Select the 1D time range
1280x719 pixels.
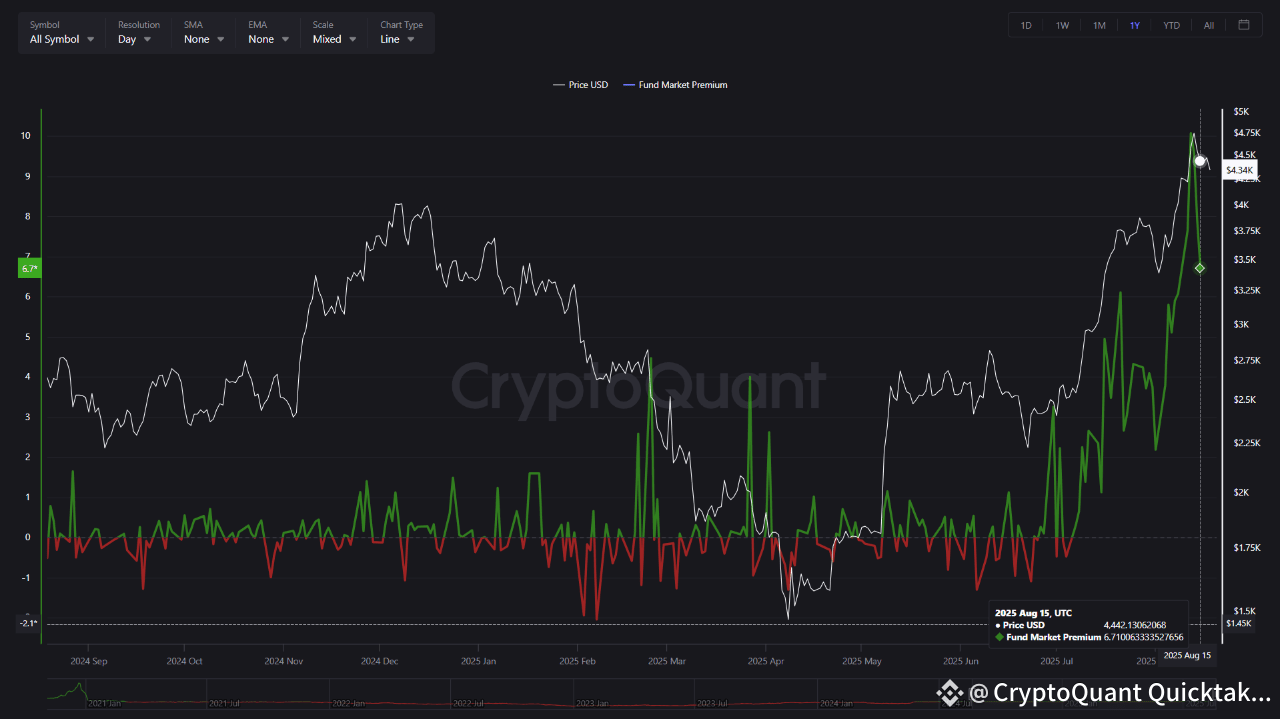point(1026,25)
